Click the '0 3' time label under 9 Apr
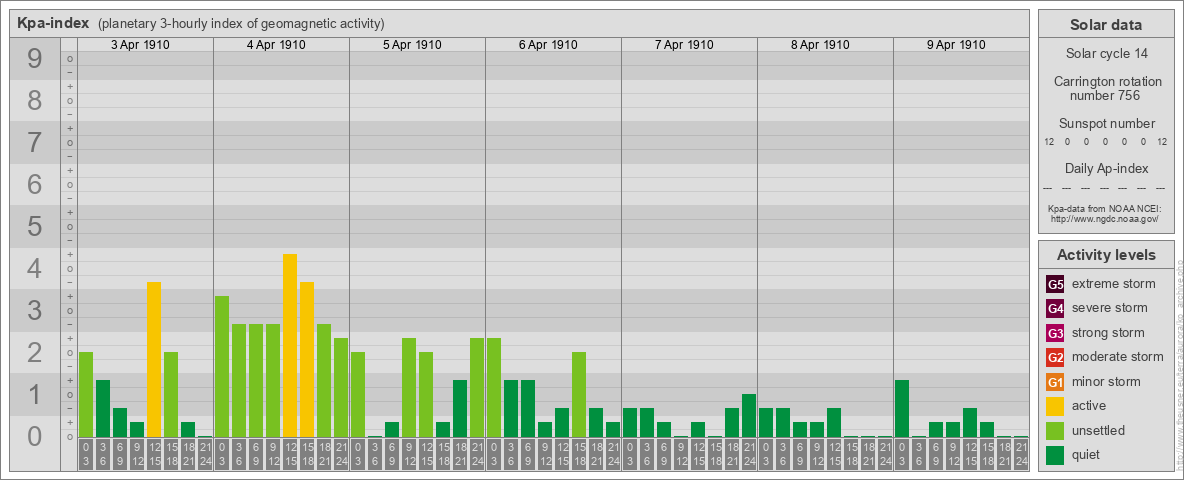This screenshot has height=480, width=1184. coord(902,454)
